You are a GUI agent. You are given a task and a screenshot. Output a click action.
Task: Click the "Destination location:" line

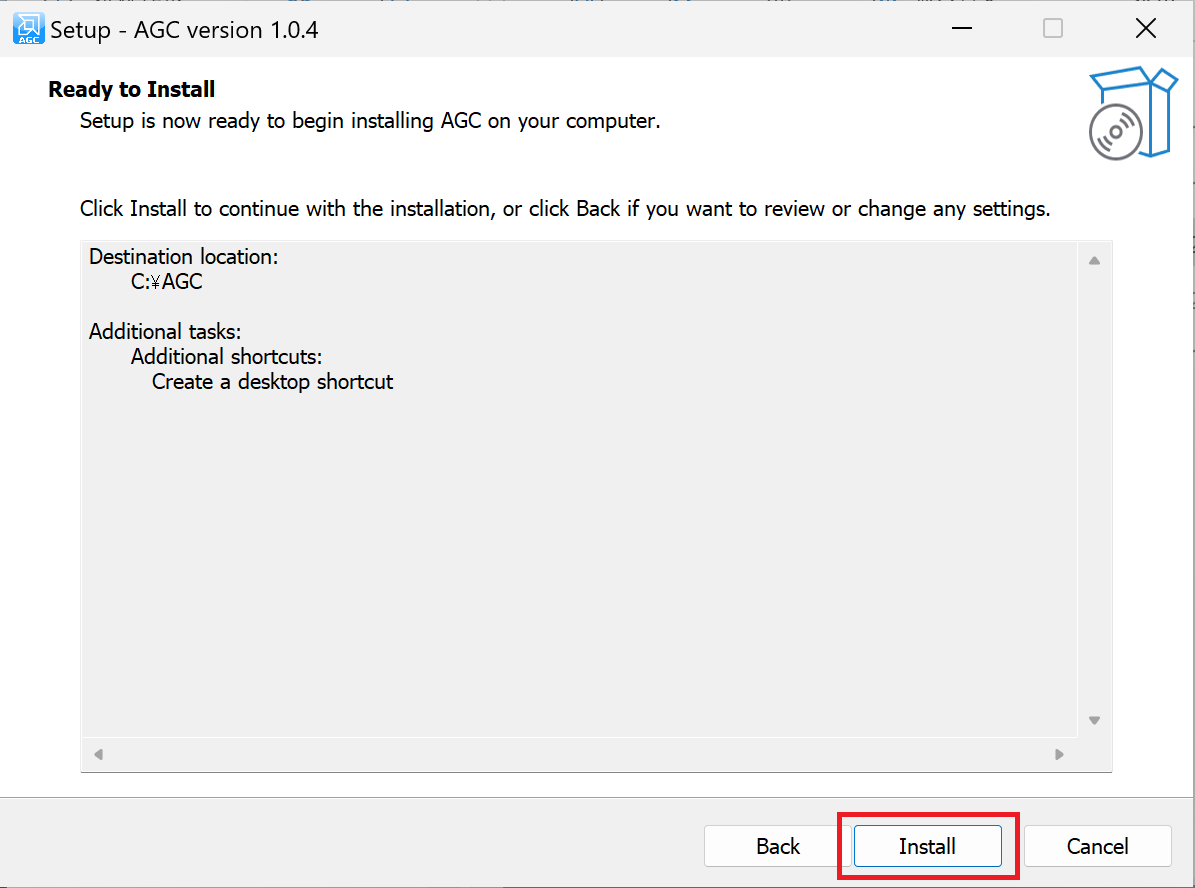tap(184, 257)
